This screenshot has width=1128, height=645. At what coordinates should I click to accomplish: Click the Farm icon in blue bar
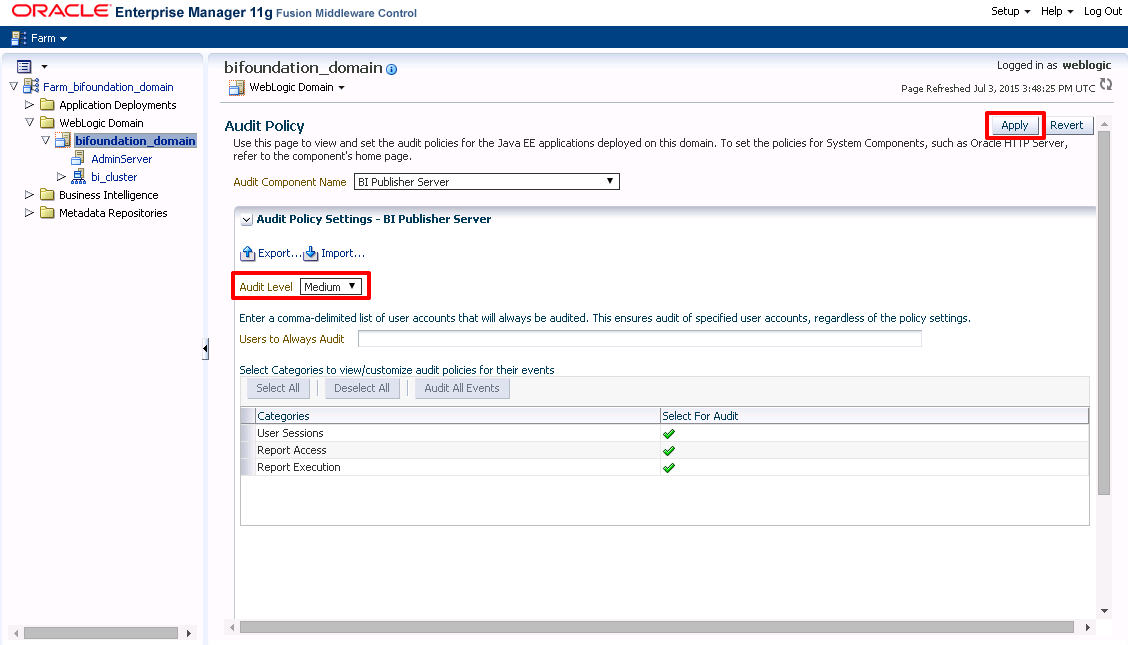[19, 38]
